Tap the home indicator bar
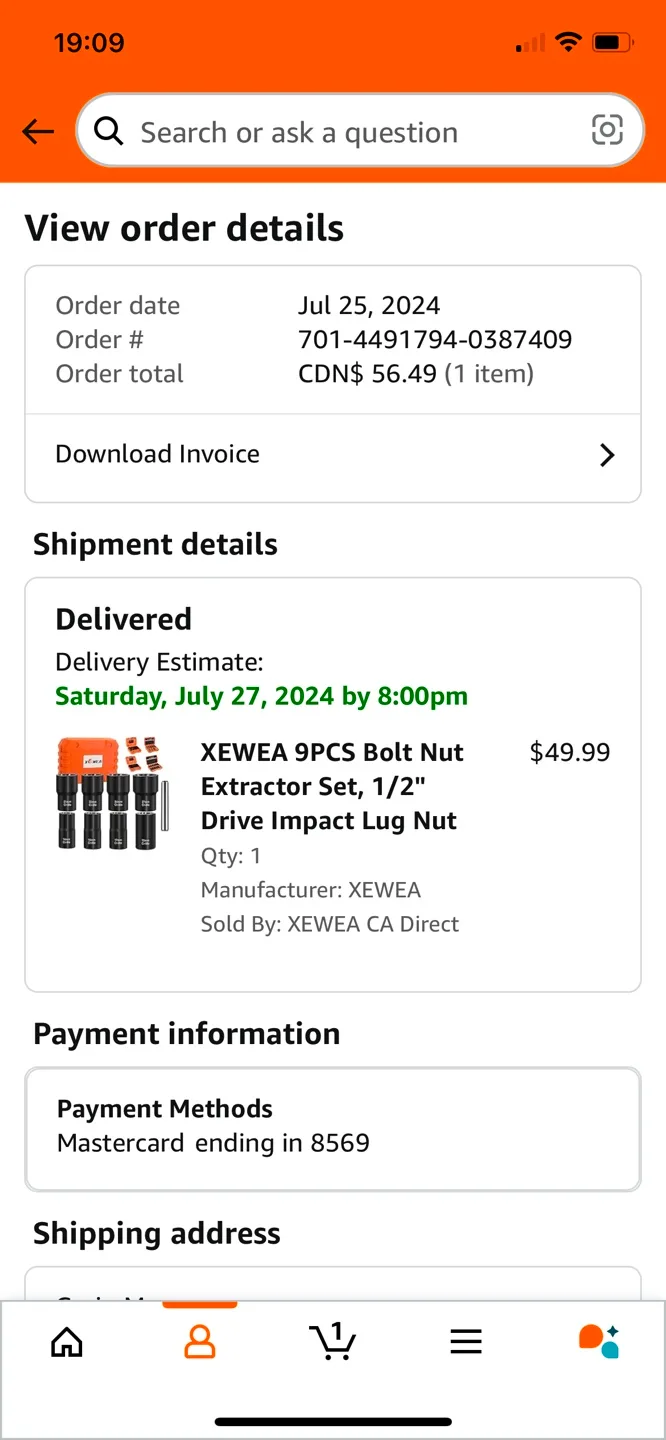Image resolution: width=666 pixels, height=1440 pixels. [x=333, y=1420]
